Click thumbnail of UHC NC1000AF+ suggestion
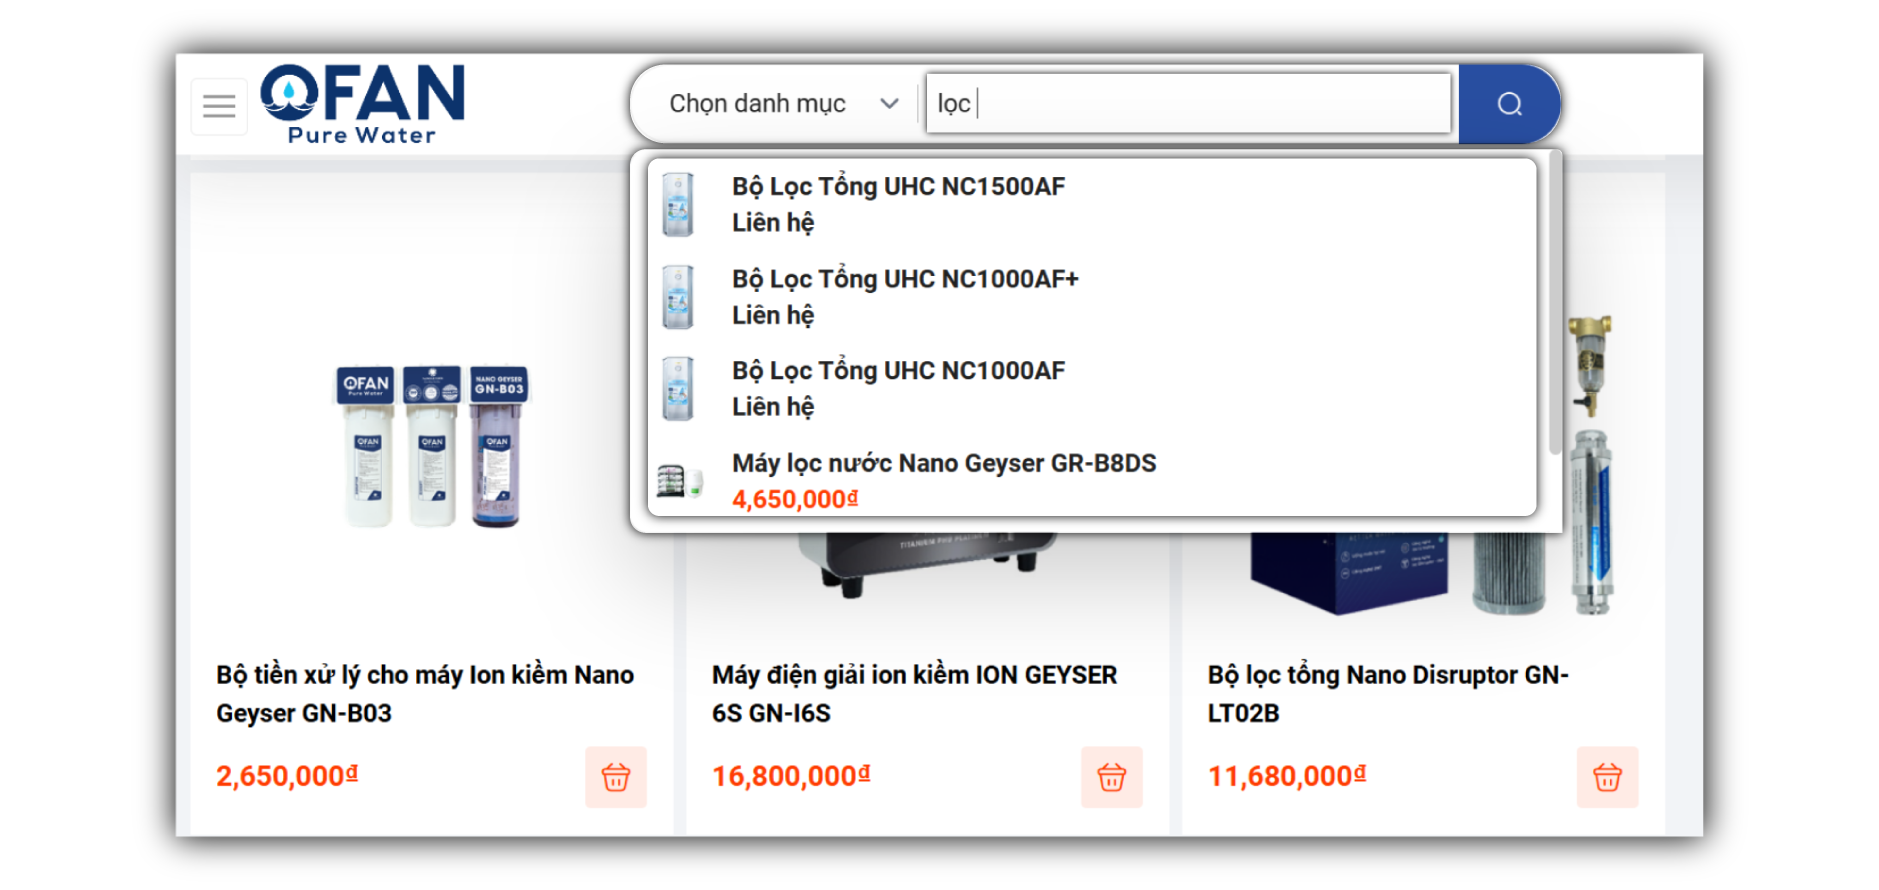The height and width of the screenshot is (890, 1879). (678, 297)
